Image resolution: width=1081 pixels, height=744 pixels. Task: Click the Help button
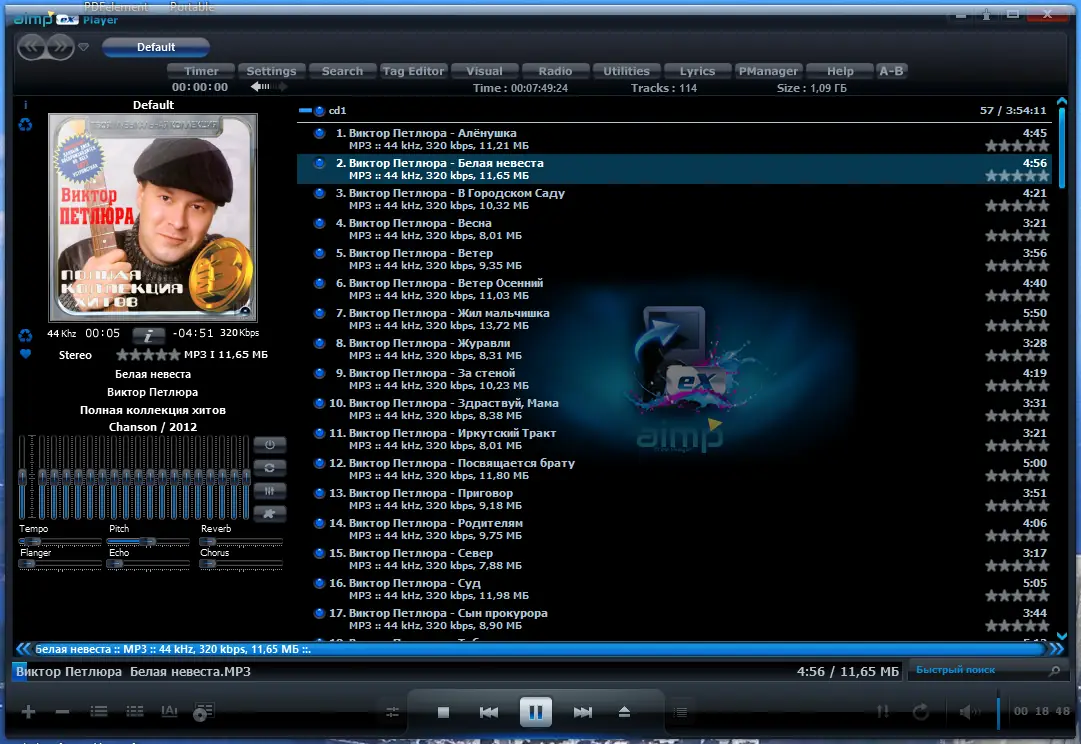pyautogui.click(x=840, y=71)
